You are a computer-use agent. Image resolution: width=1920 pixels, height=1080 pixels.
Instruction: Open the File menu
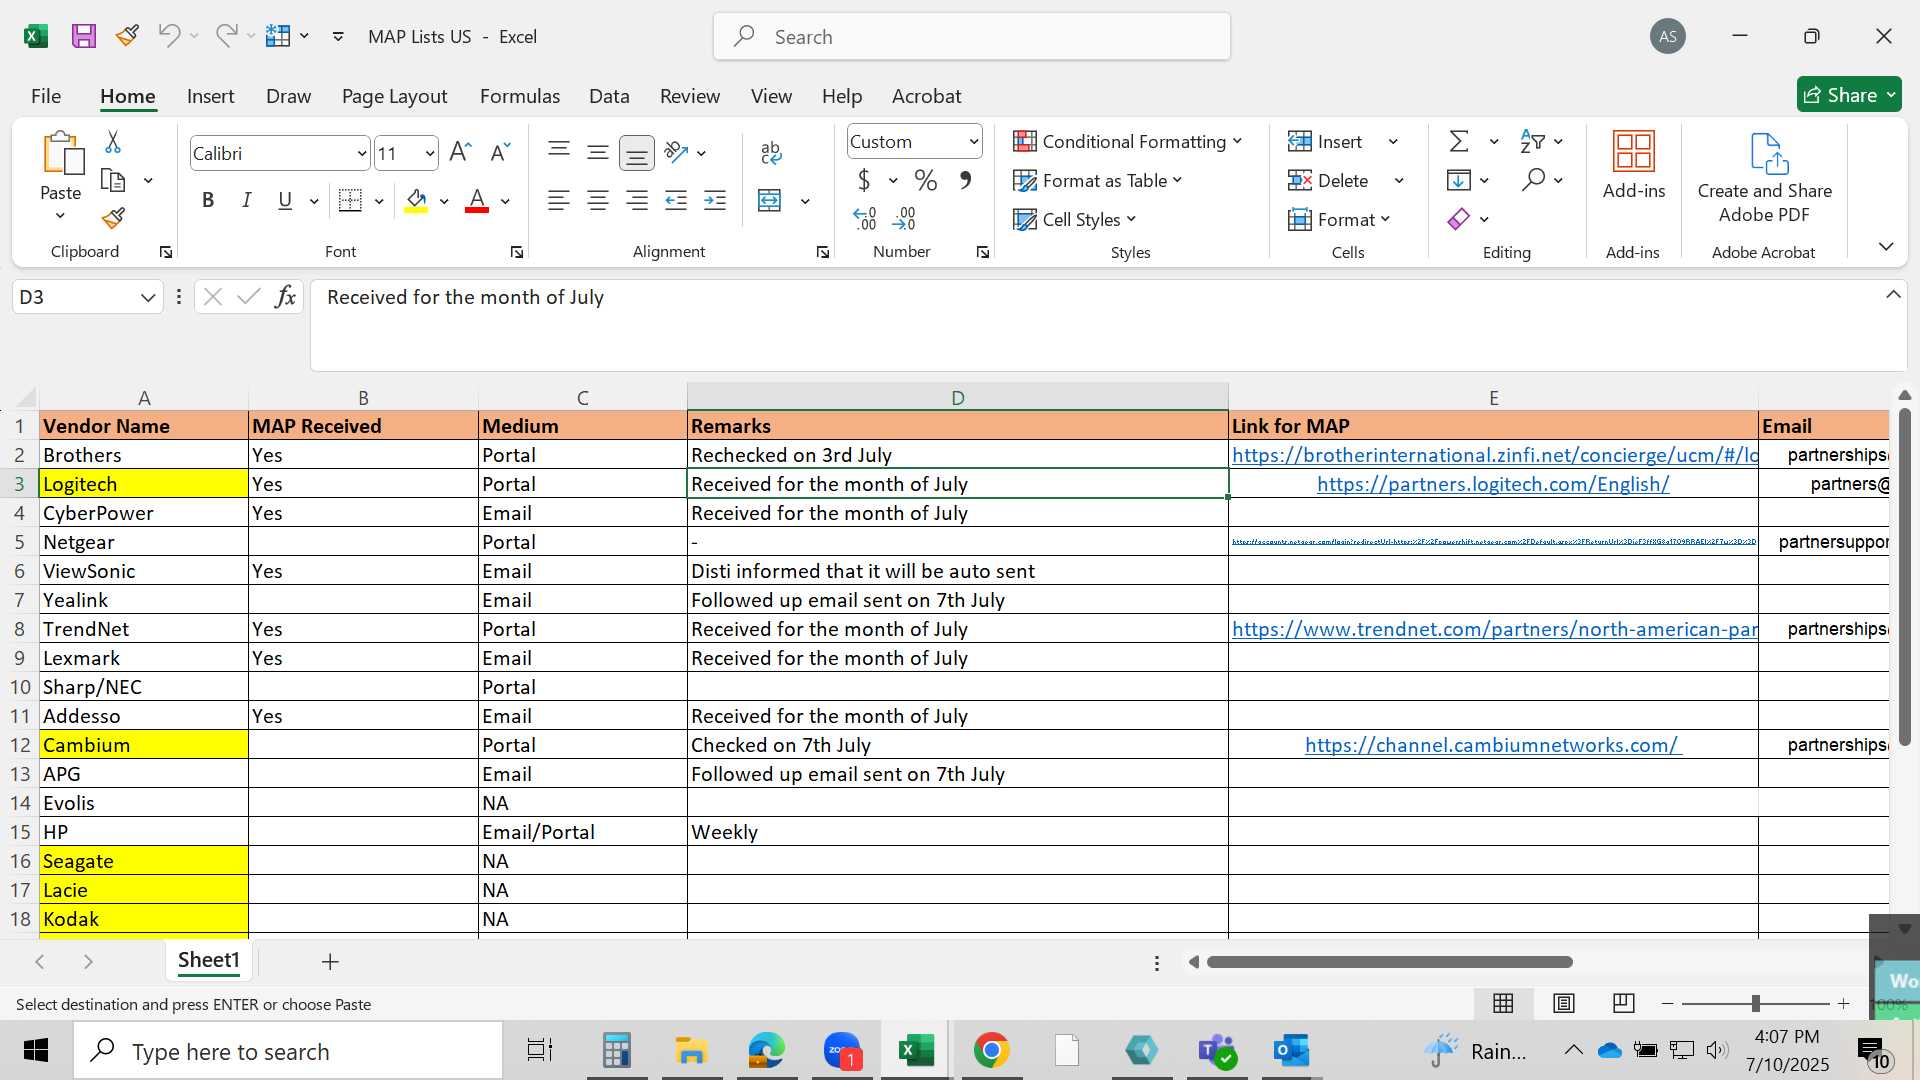point(46,96)
